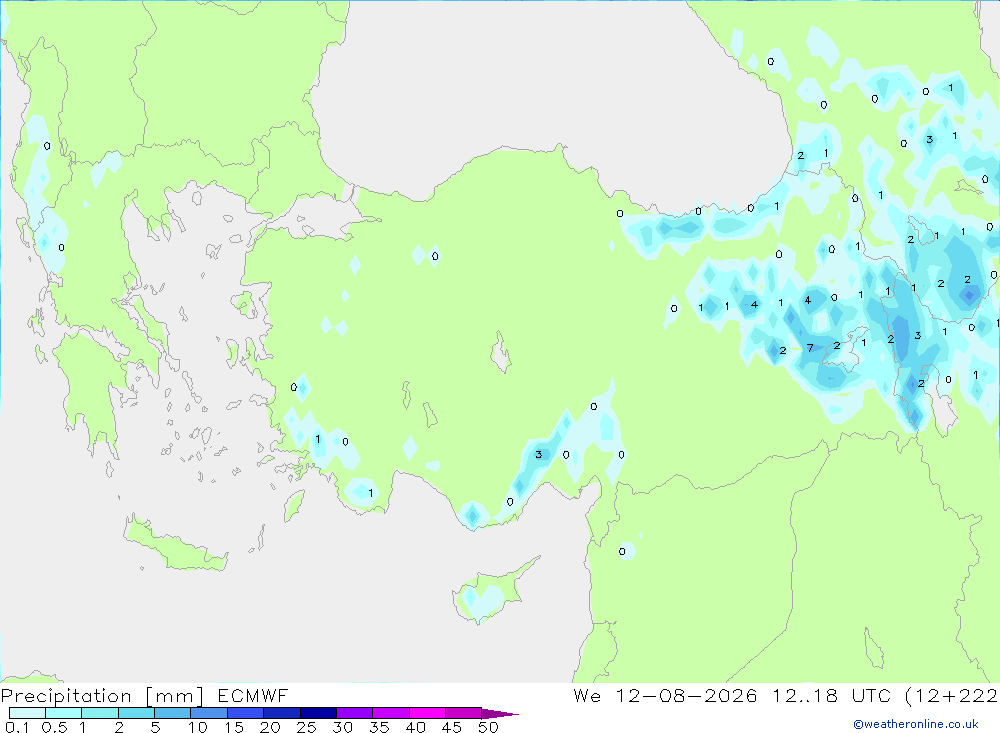Click the '12..18 UTC' time text
The image size is (1000, 733).
(831, 695)
